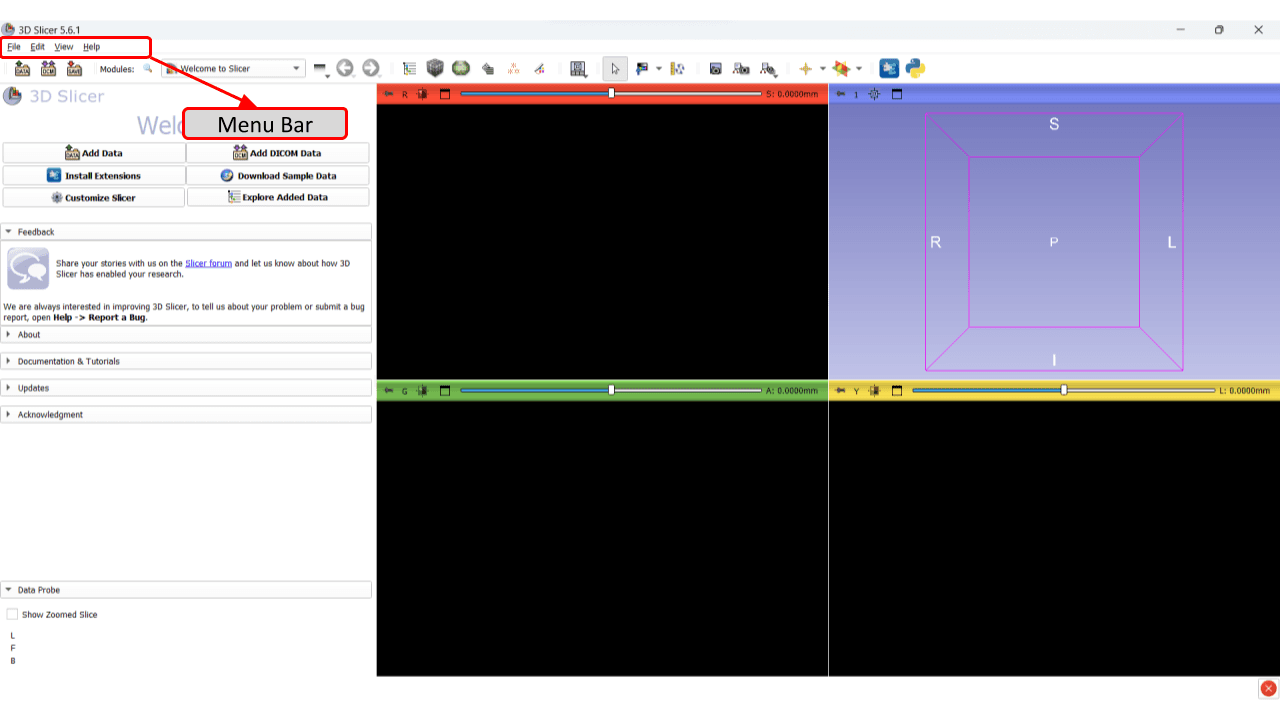The width and height of the screenshot is (1280, 720).
Task: Expand the Documentation & Tutorials section
Action: 186,361
